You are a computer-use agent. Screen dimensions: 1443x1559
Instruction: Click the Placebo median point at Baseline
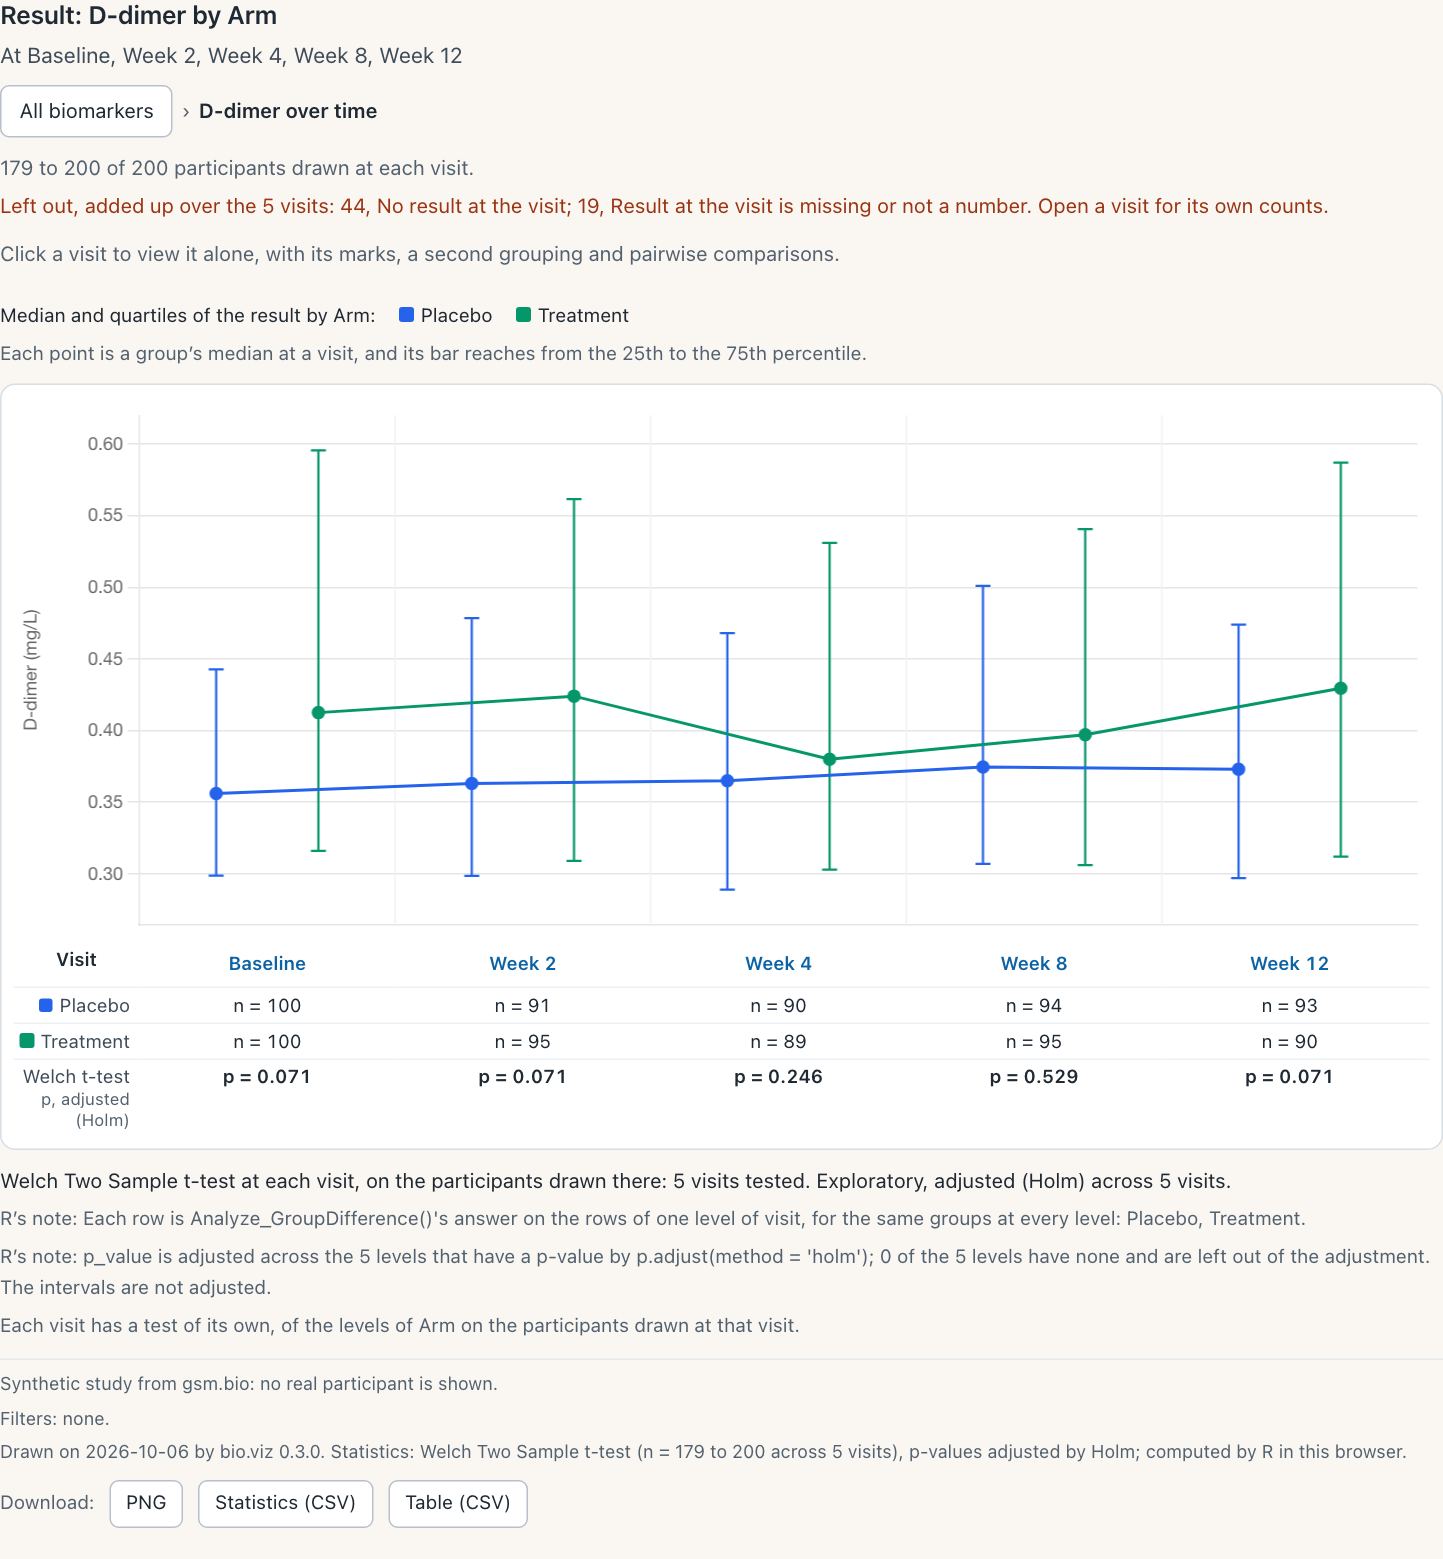(216, 794)
